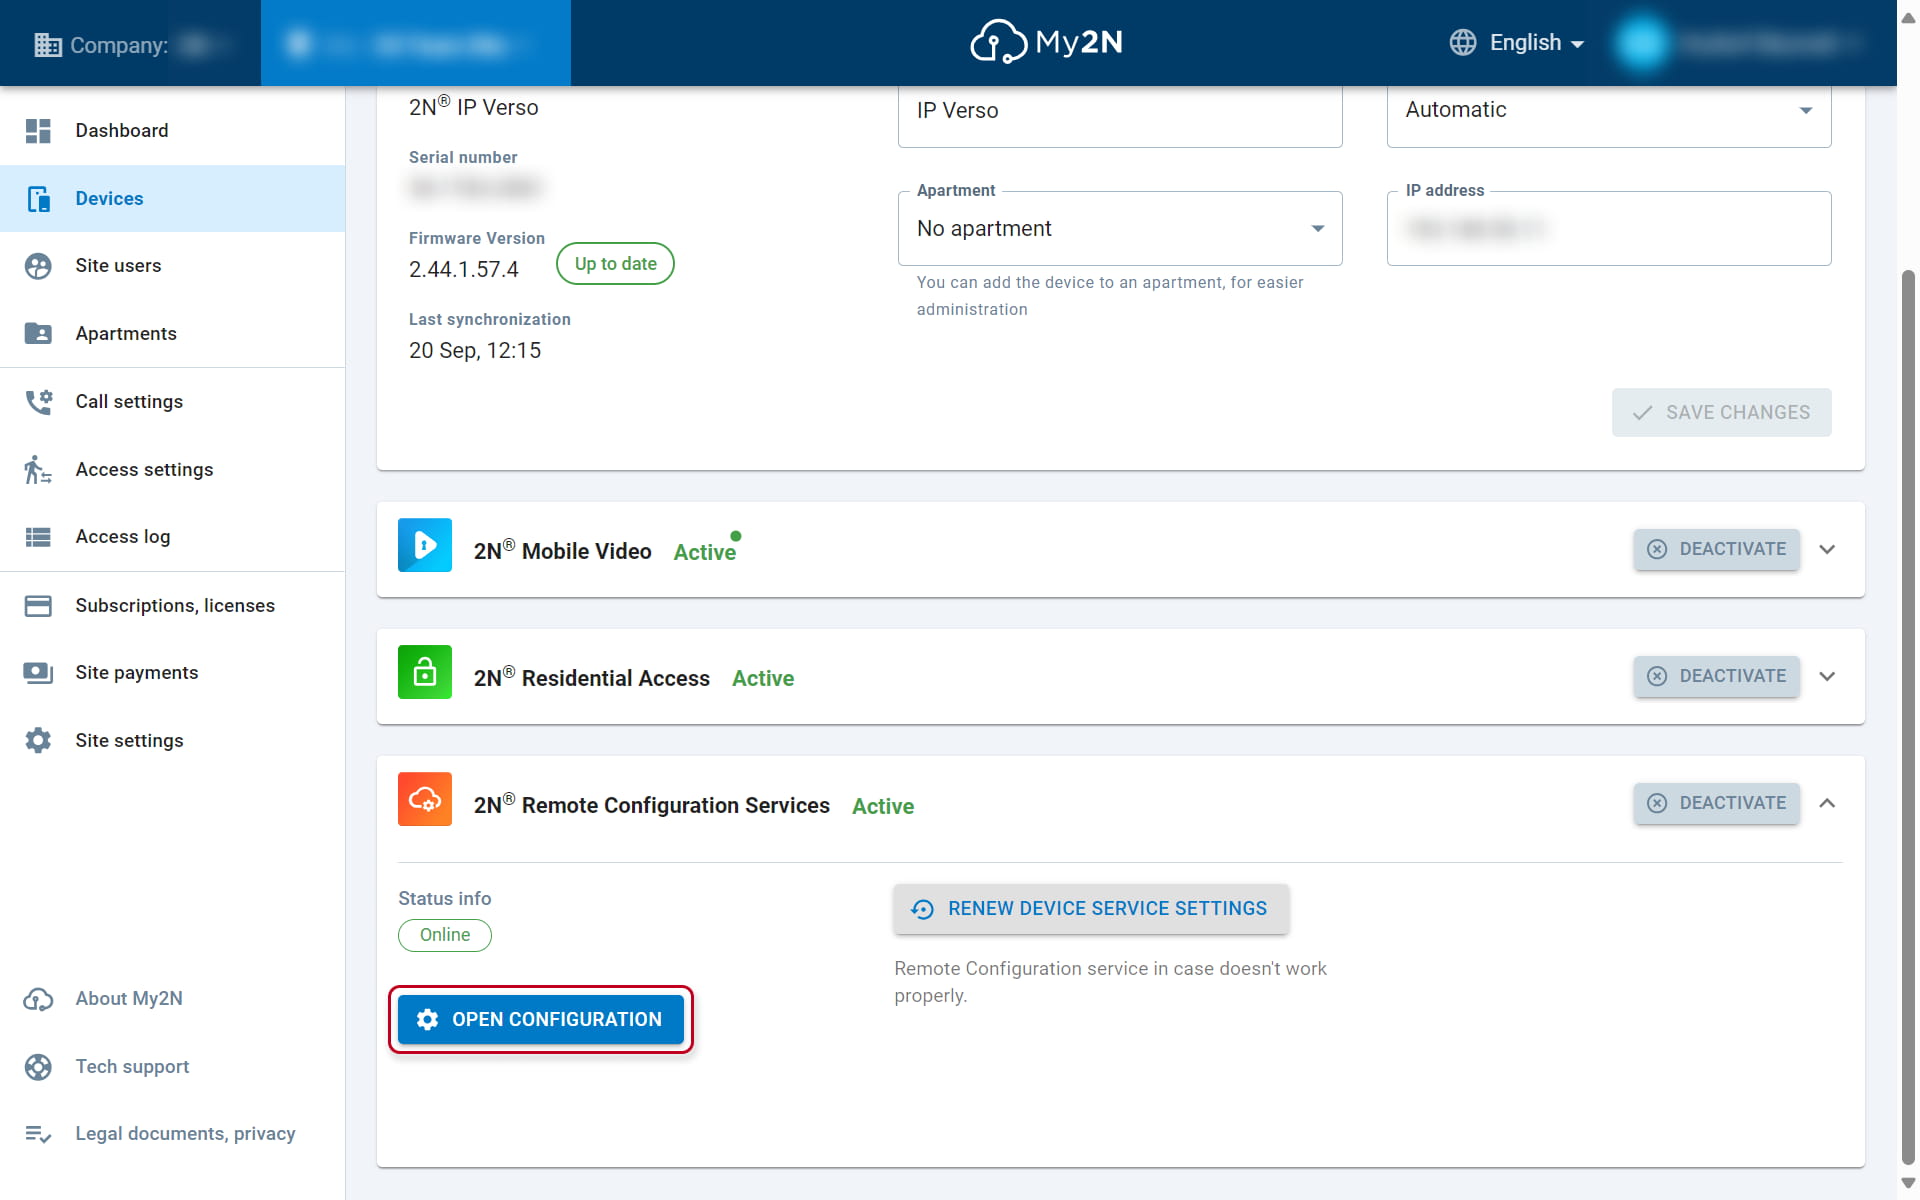Go to Site users page
This screenshot has height=1200, width=1920.
pos(172,266)
